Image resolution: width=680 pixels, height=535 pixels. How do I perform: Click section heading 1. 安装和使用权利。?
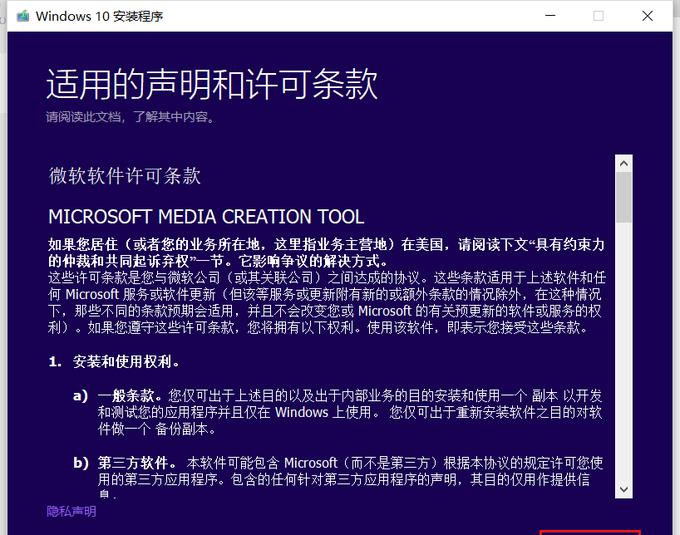point(114,362)
